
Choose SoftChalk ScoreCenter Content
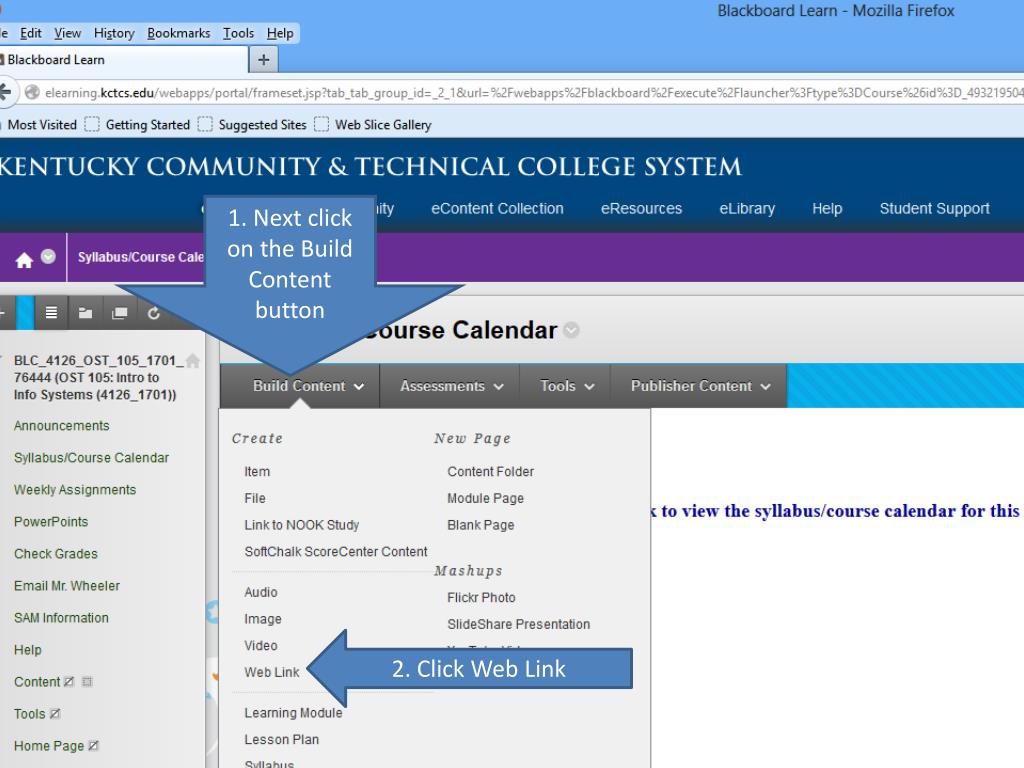click(x=336, y=552)
